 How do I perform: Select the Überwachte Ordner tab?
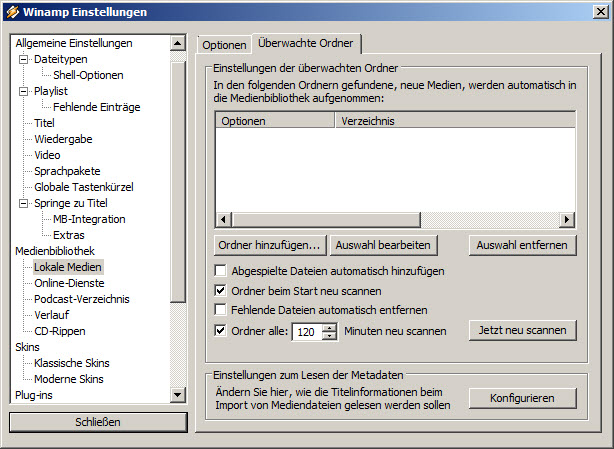305,43
